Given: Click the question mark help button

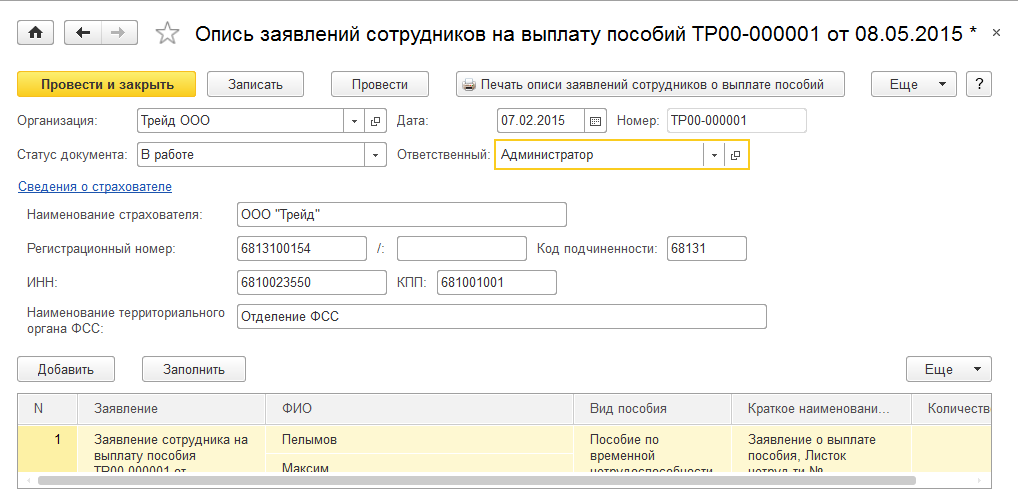Looking at the screenshot, I should tap(978, 84).
